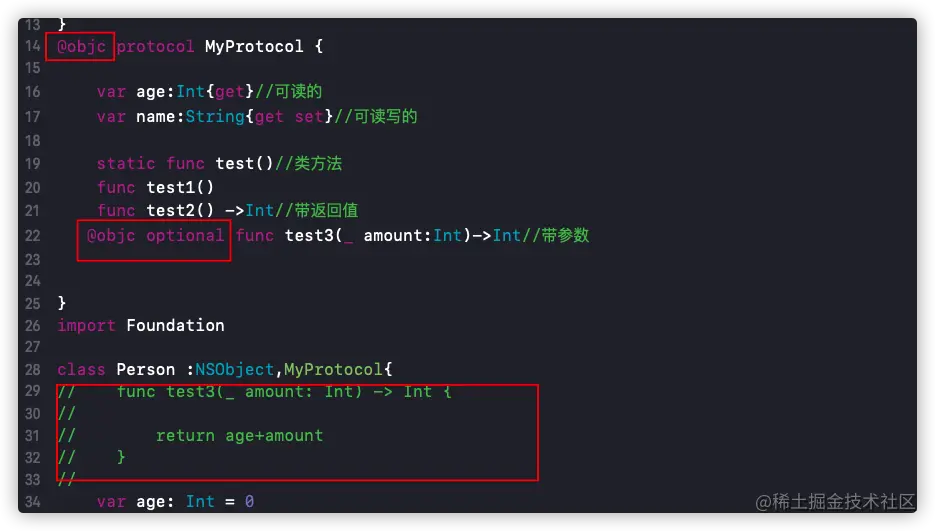This screenshot has height=531, width=935.
Task: Click the '@objc optional' attribute on line 22
Action: coord(155,236)
